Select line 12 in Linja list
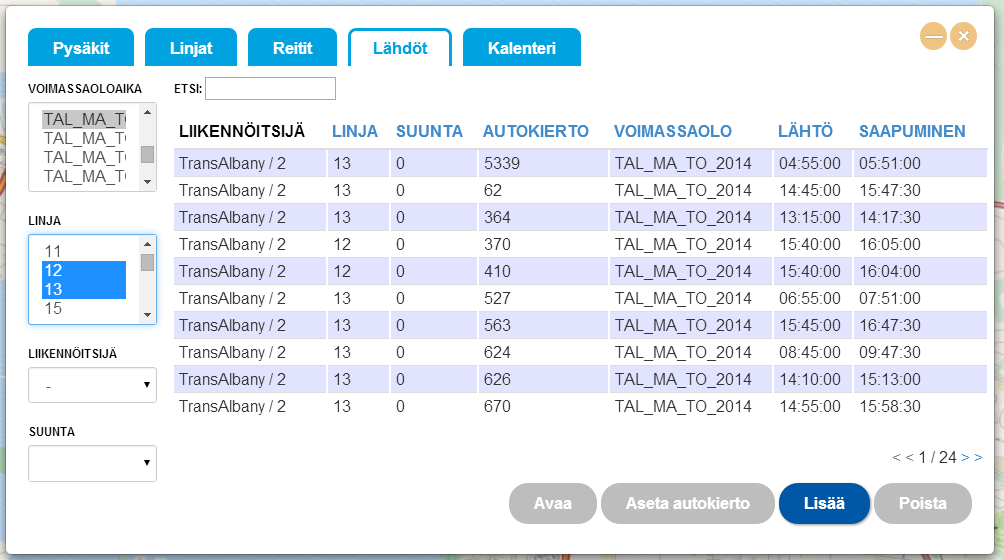This screenshot has width=1004, height=560. click(x=84, y=270)
